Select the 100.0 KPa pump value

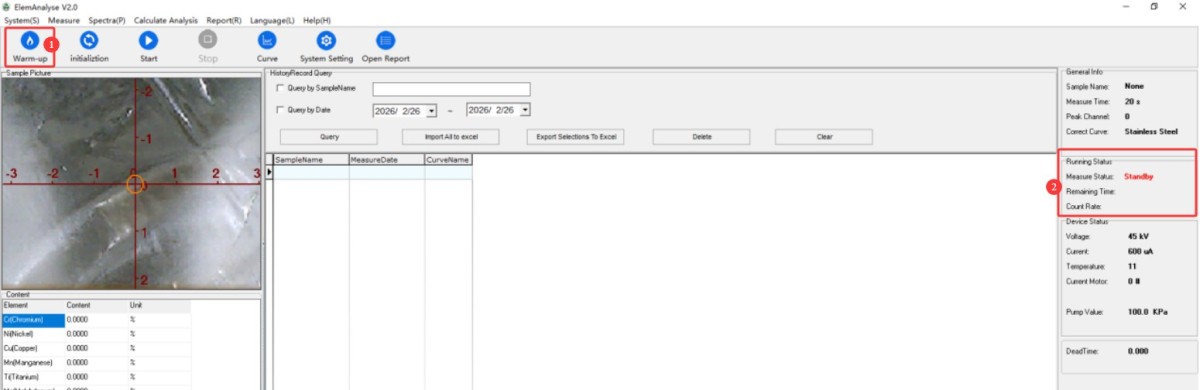click(x=1147, y=312)
